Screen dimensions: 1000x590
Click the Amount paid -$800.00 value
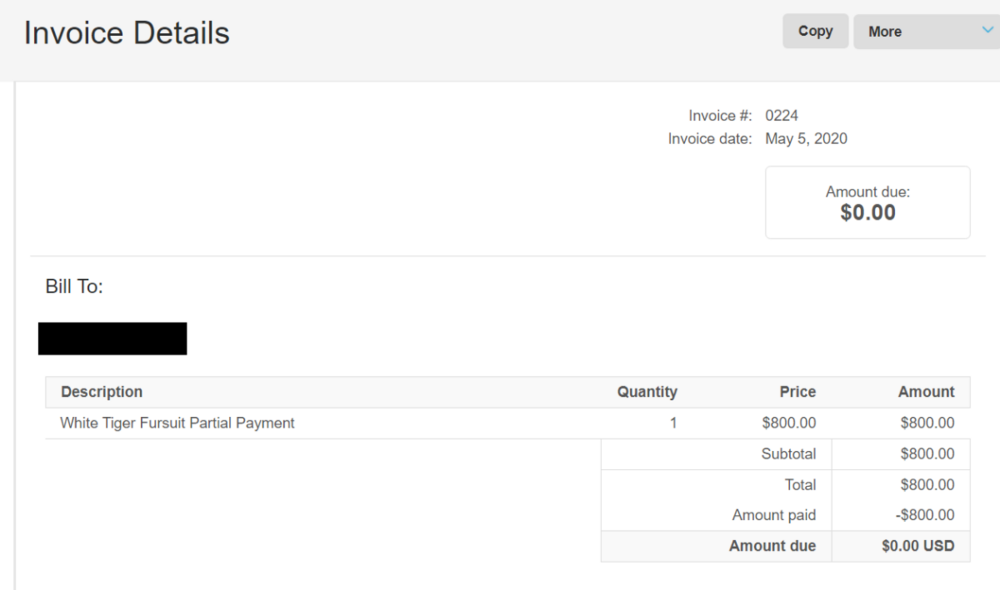tap(925, 515)
